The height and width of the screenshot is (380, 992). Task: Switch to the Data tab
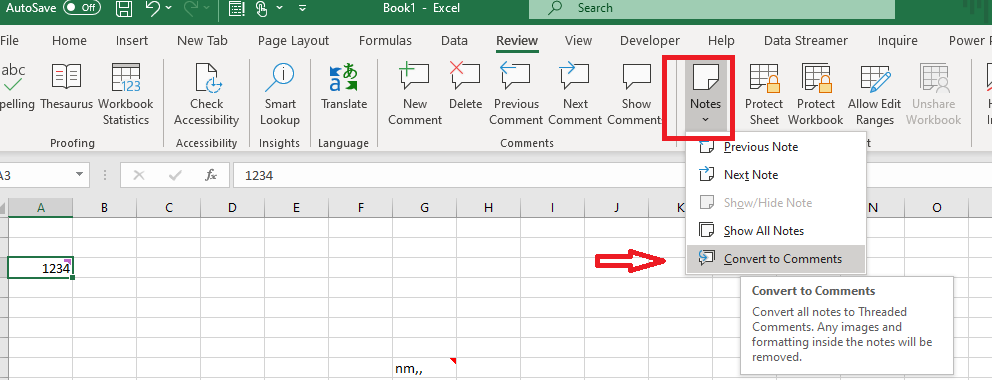click(x=454, y=40)
